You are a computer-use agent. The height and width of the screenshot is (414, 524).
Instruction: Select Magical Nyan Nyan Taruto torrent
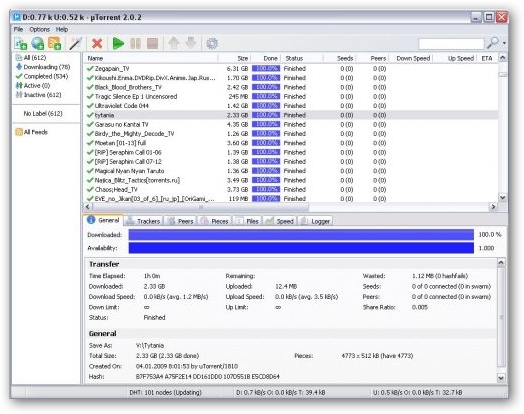tap(291, 171)
